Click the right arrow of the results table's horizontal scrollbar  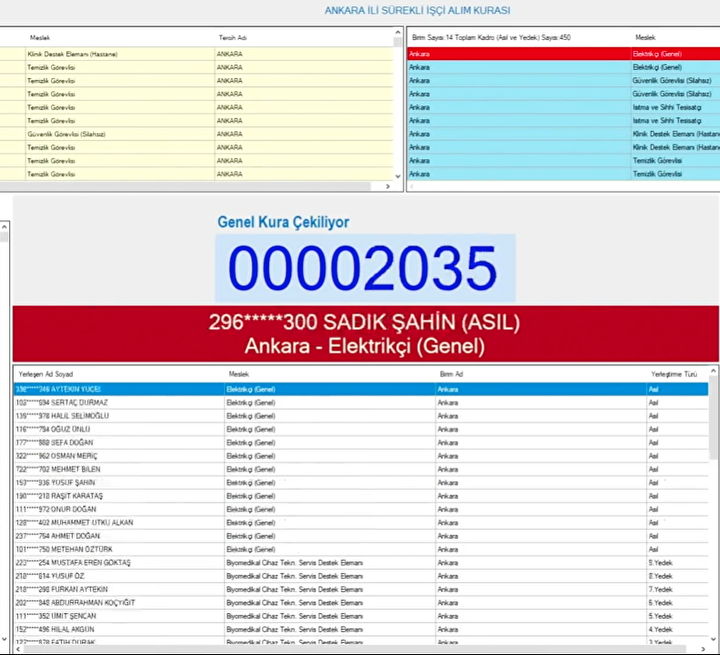[x=703, y=649]
